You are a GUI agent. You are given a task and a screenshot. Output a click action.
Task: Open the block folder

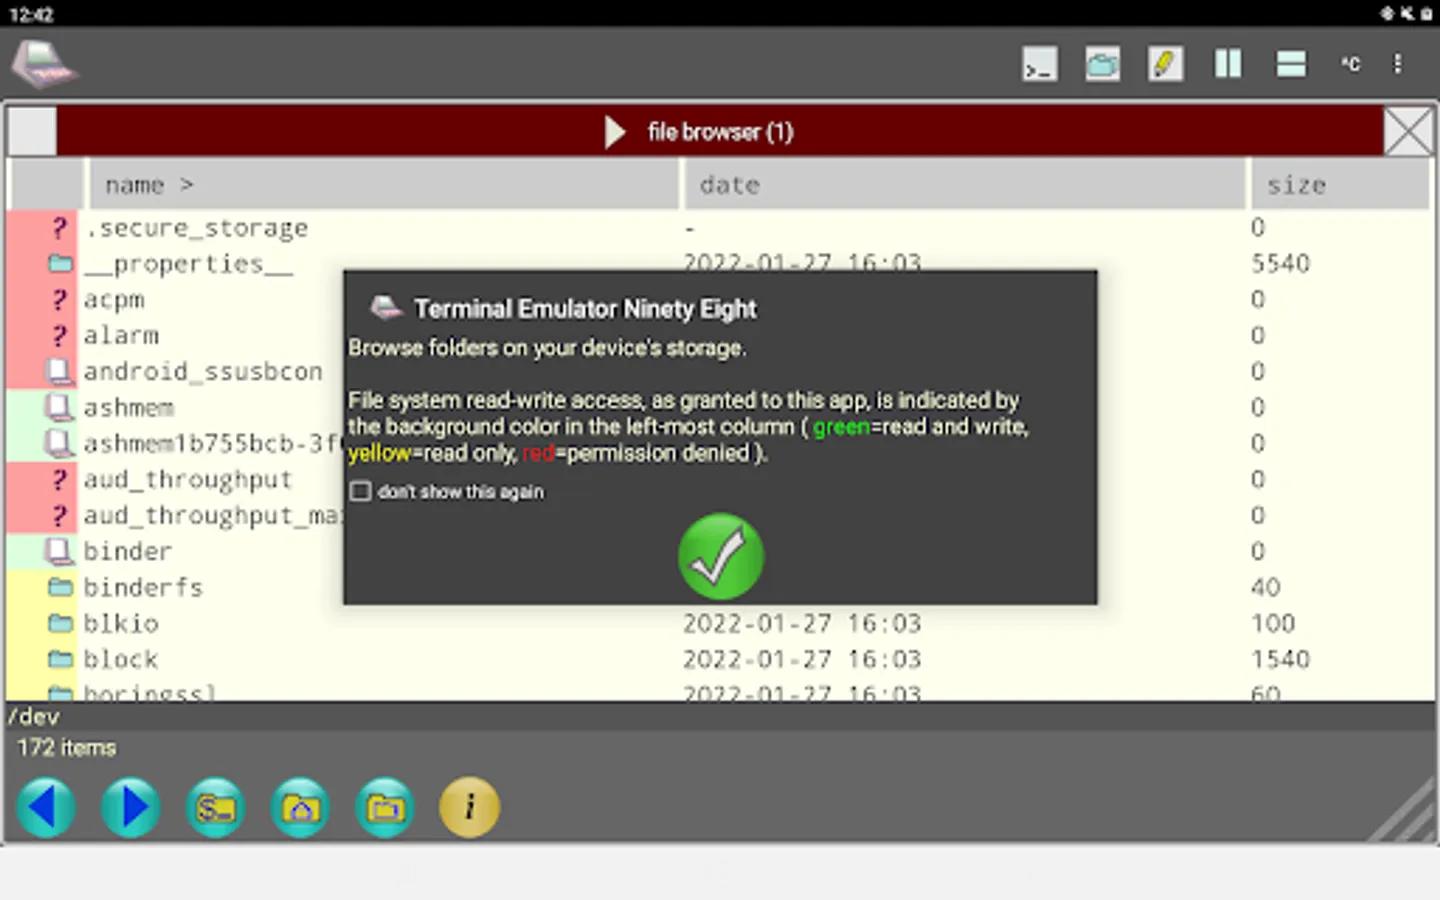click(x=121, y=659)
